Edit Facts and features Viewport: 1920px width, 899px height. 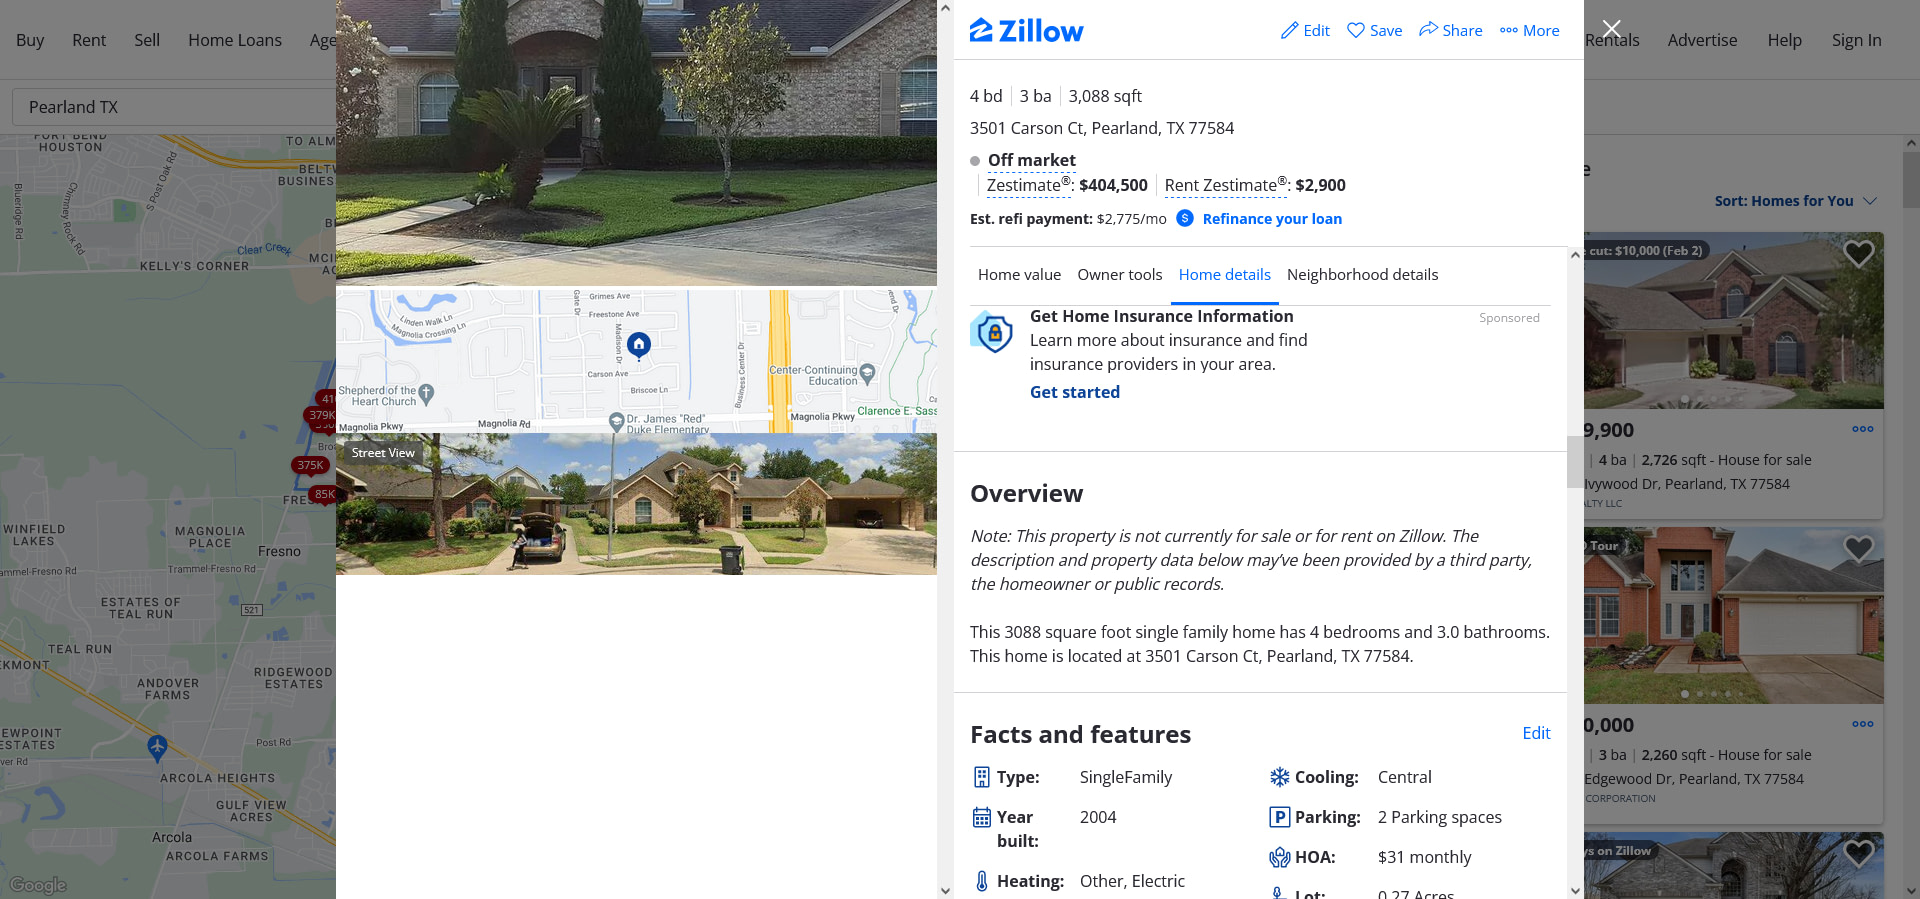1536,733
